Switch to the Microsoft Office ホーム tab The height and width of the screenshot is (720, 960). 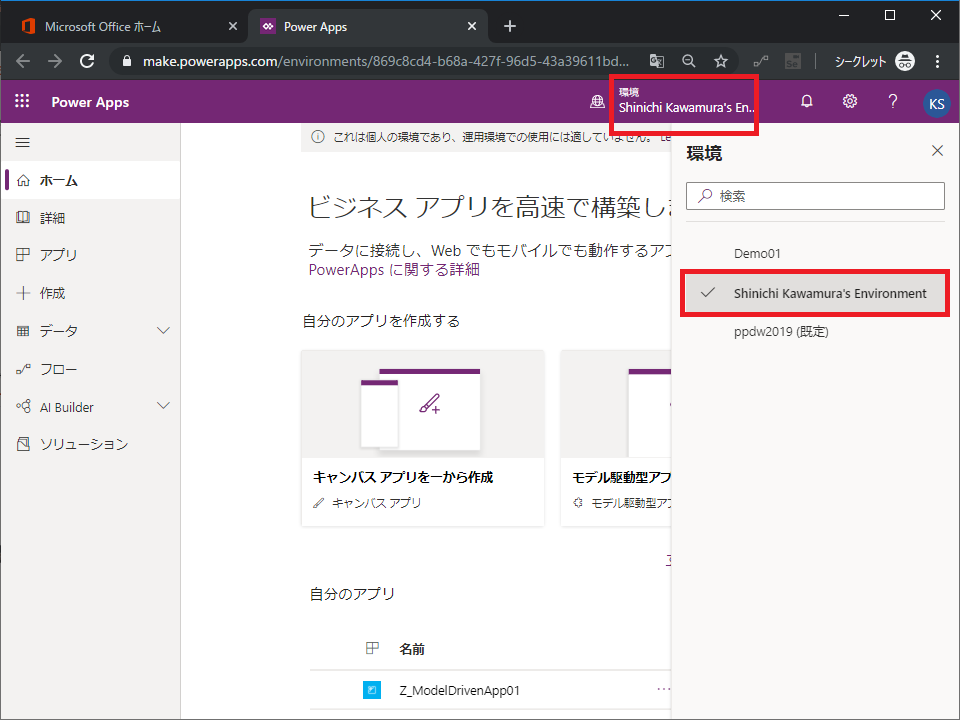click(124, 26)
